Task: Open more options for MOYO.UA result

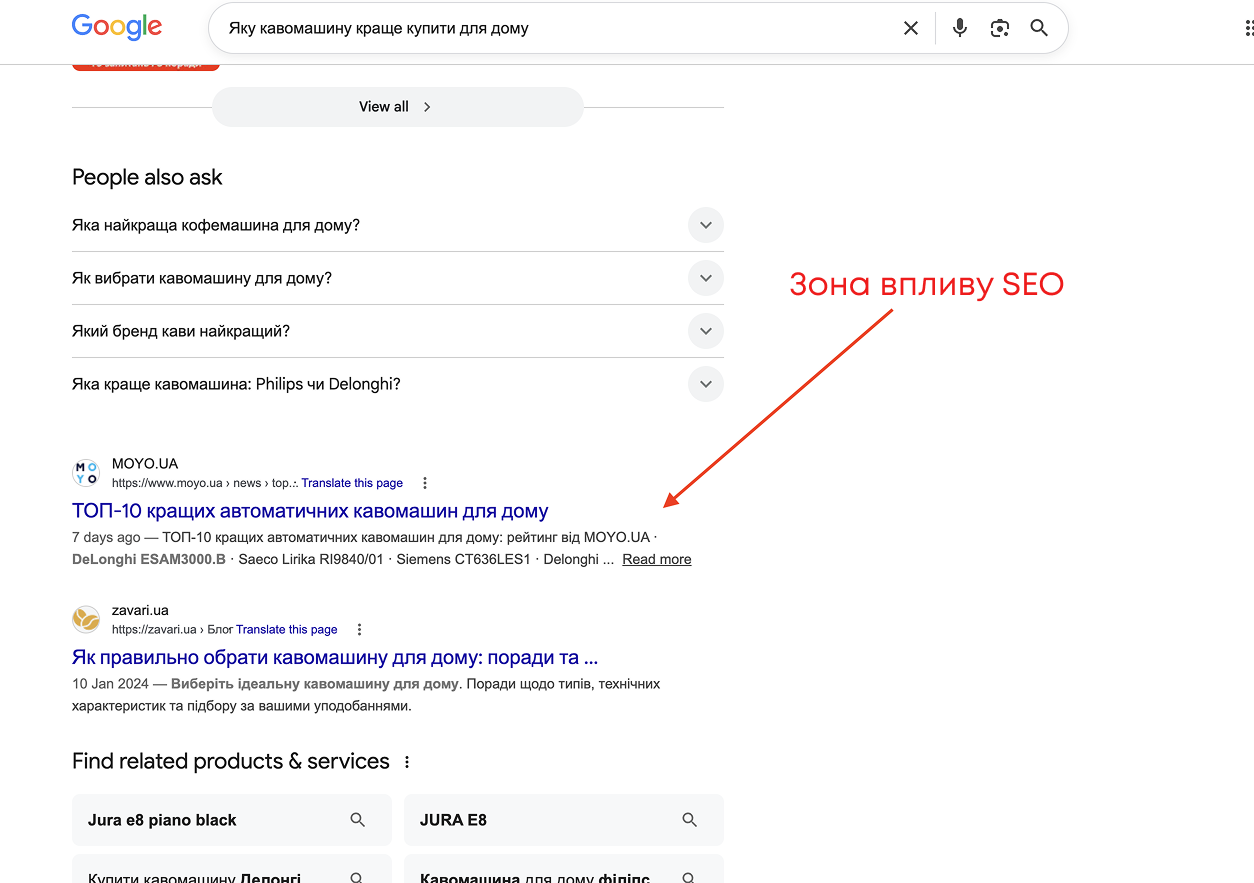Action: (425, 483)
